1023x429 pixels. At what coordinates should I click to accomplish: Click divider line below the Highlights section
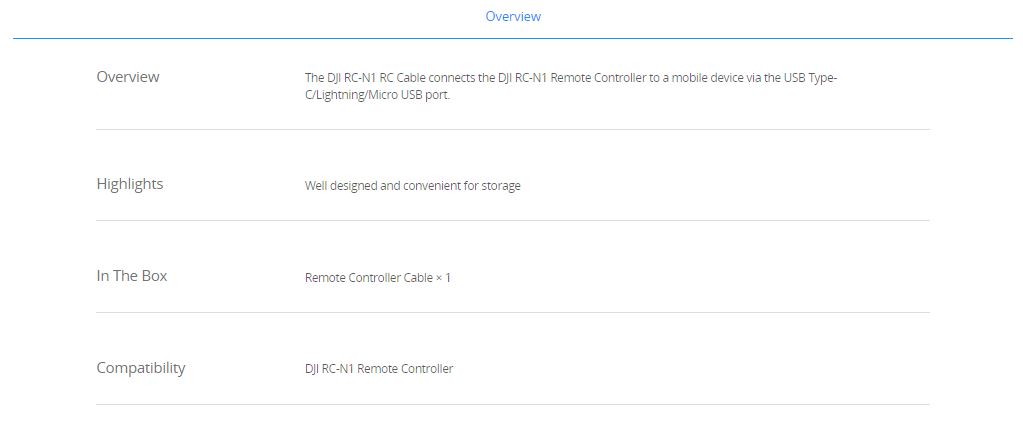pyautogui.click(x=513, y=220)
